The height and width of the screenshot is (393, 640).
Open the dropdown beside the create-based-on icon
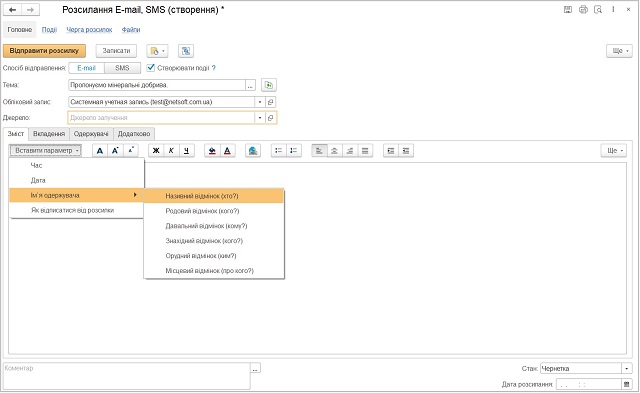tap(157, 51)
